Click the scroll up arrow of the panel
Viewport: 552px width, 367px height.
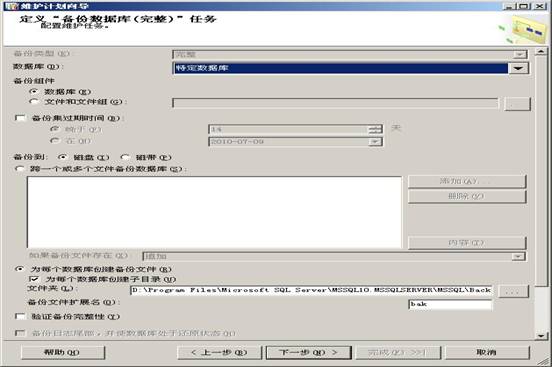click(x=541, y=51)
